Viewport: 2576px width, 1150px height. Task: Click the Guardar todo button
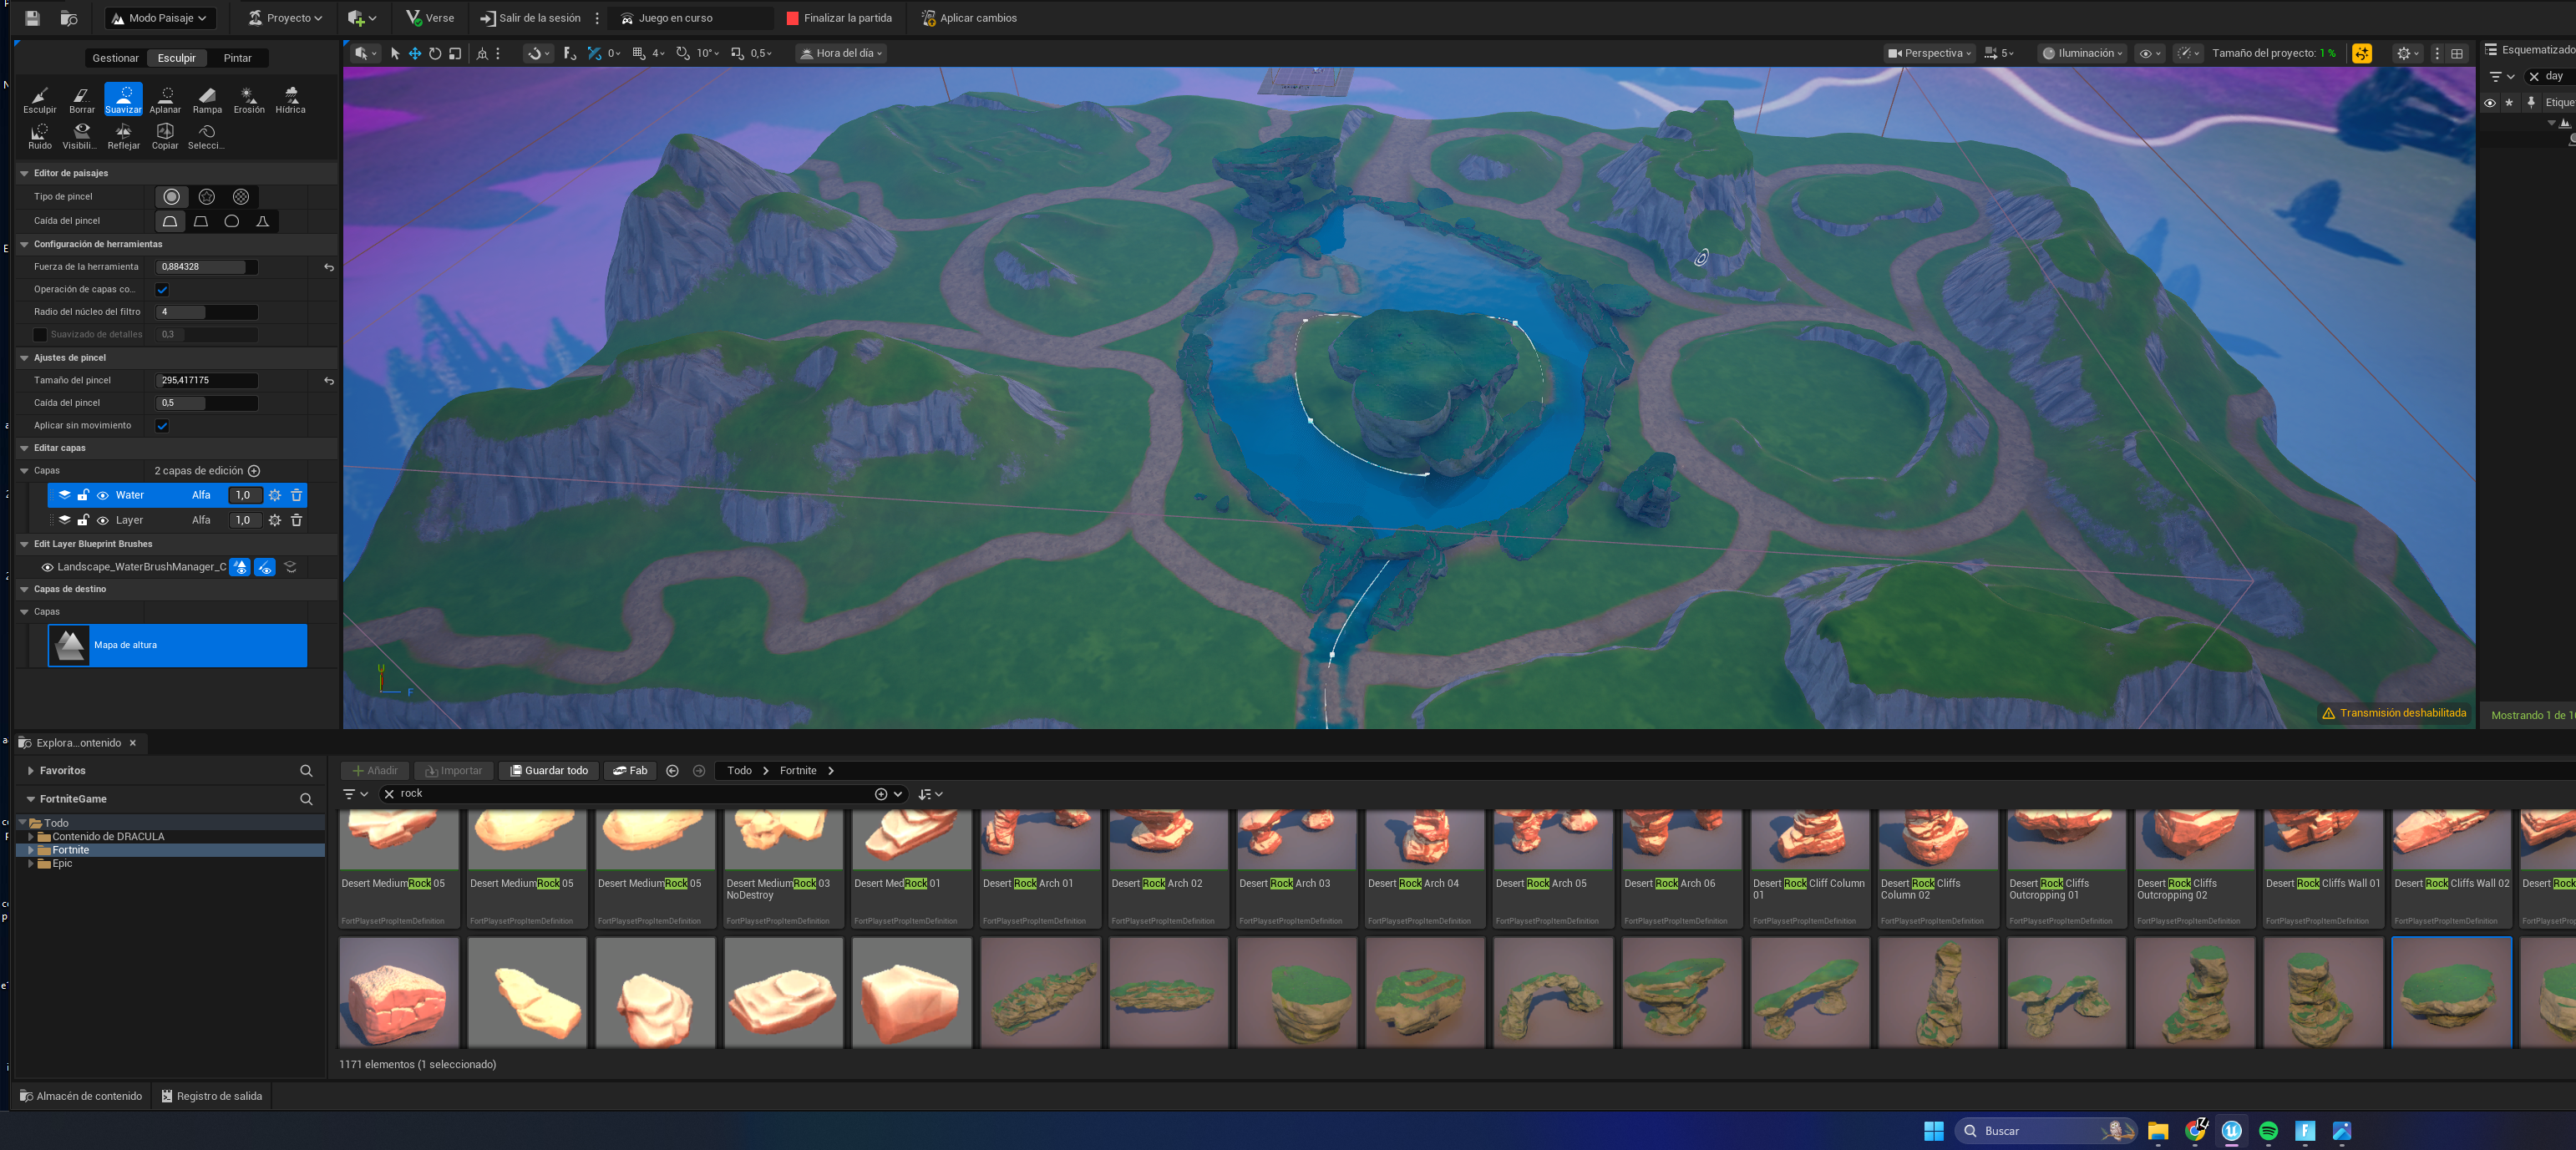point(548,771)
